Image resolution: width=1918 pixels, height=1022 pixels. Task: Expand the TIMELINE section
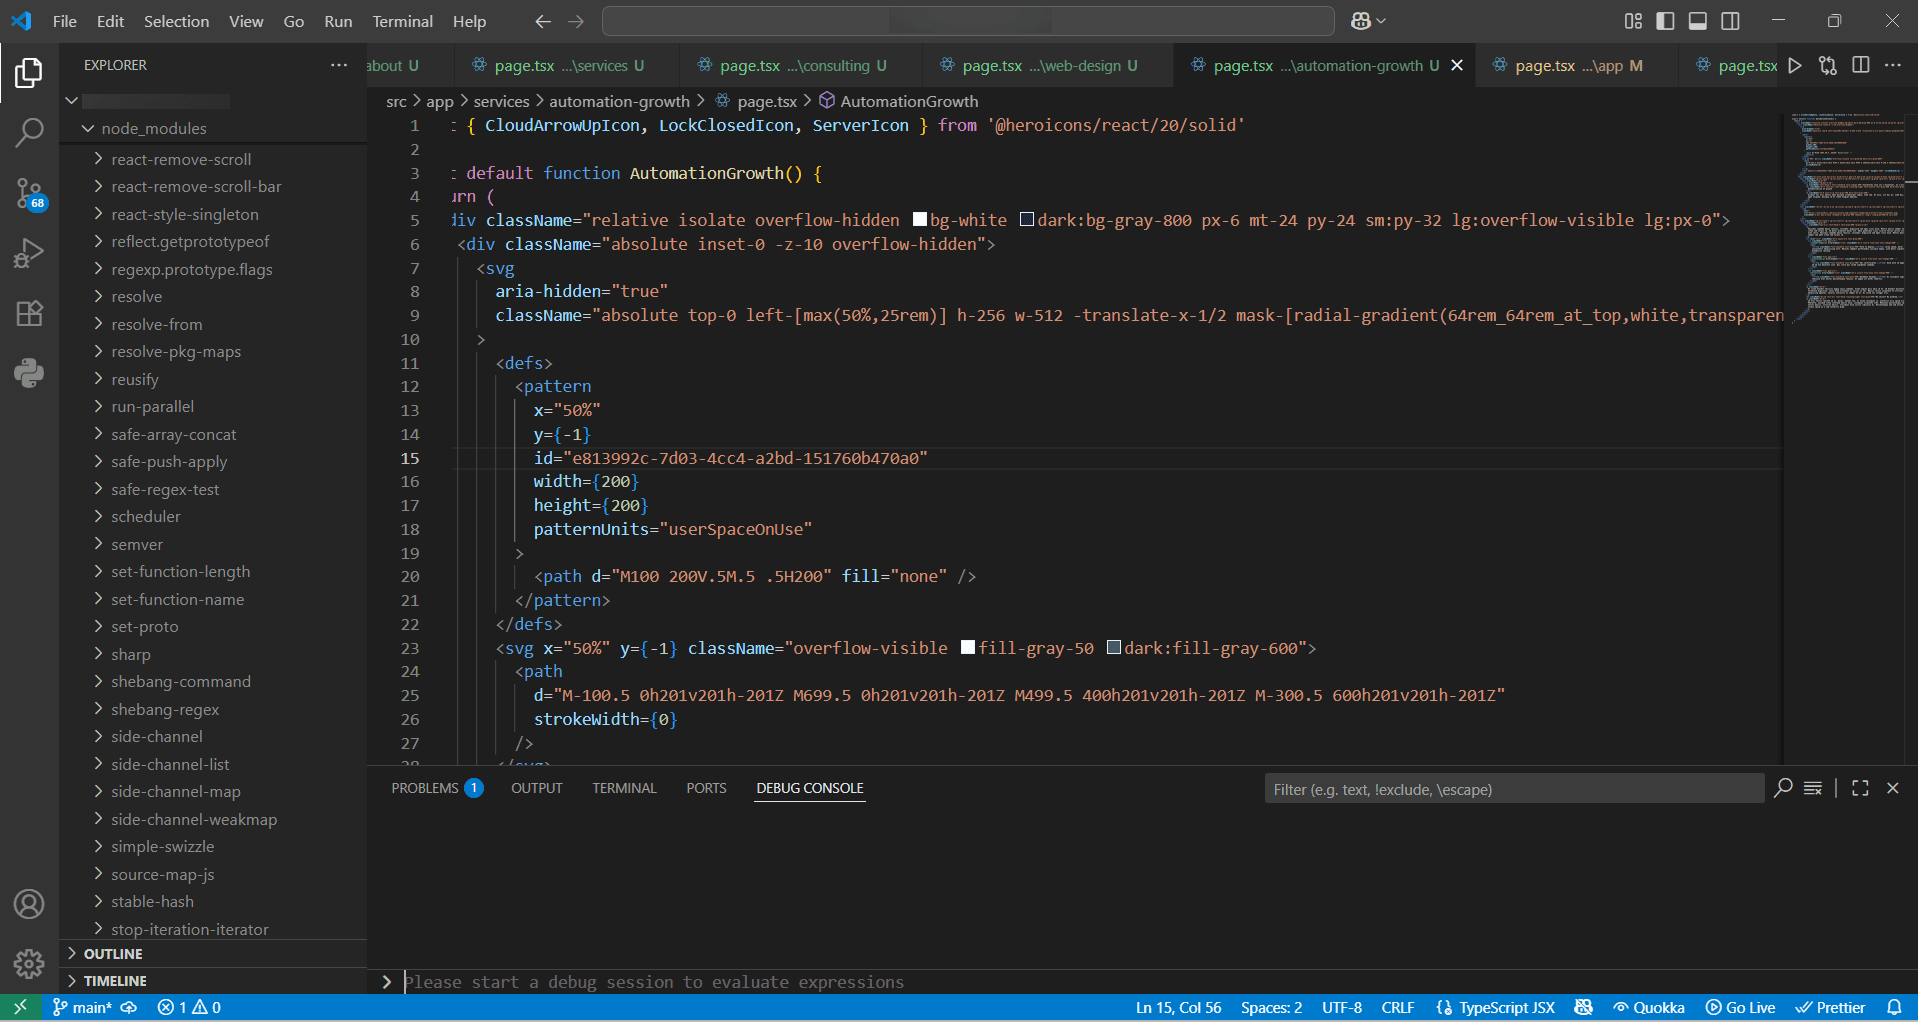tap(115, 981)
